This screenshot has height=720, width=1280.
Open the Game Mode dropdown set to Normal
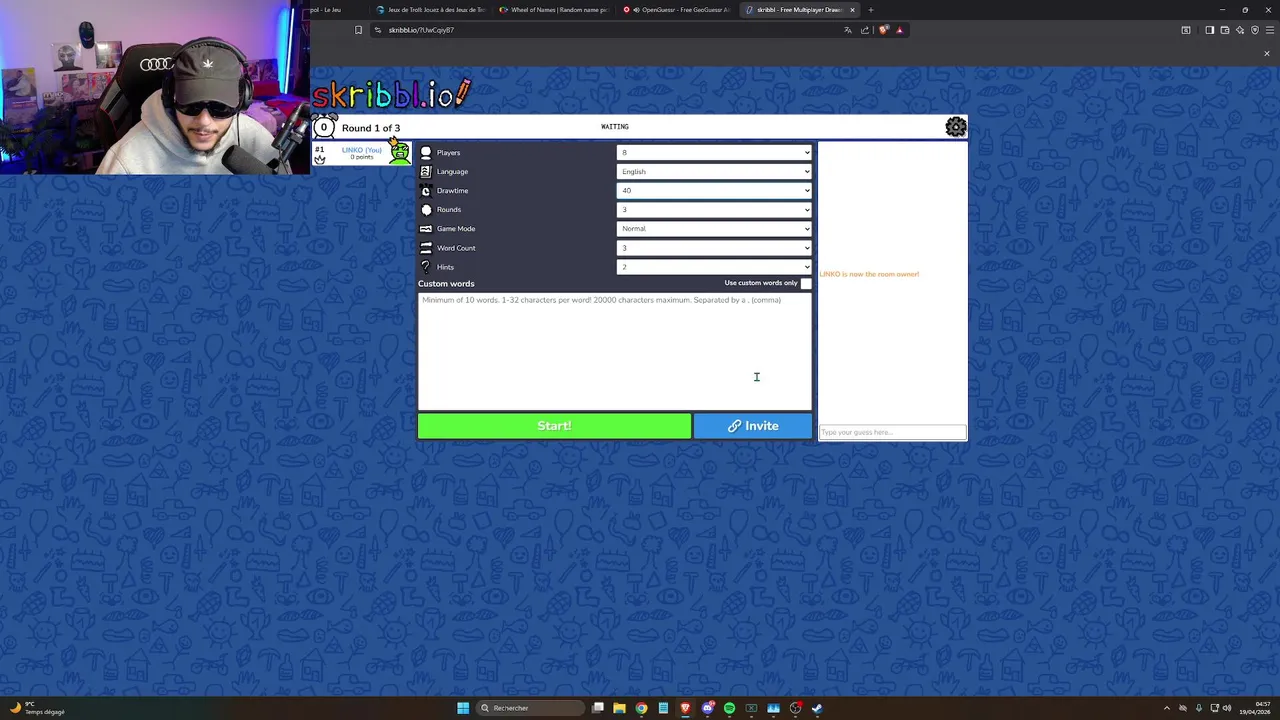pos(714,229)
